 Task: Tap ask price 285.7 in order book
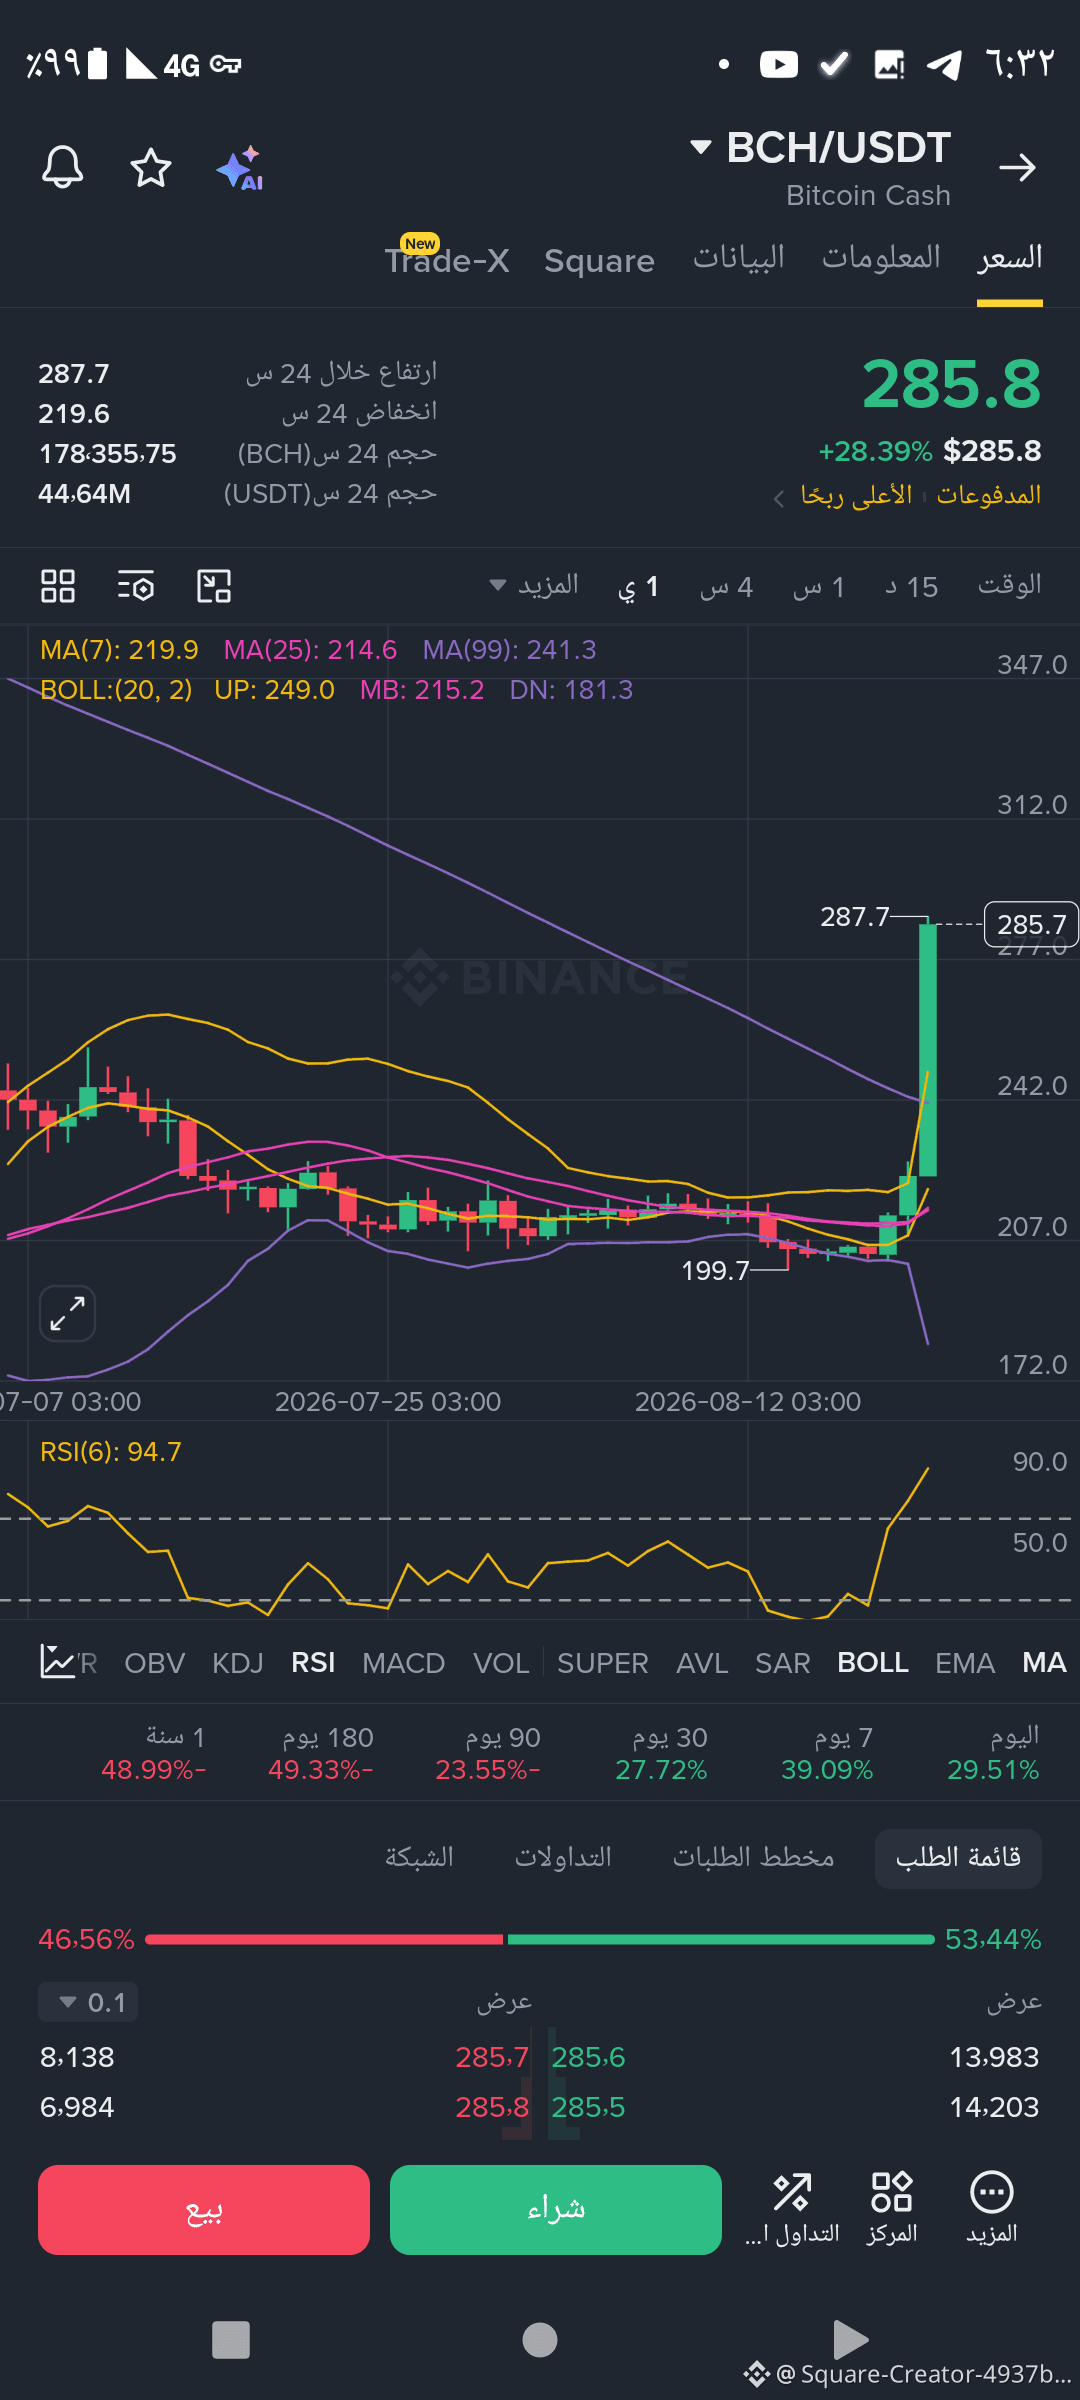[x=492, y=2057]
